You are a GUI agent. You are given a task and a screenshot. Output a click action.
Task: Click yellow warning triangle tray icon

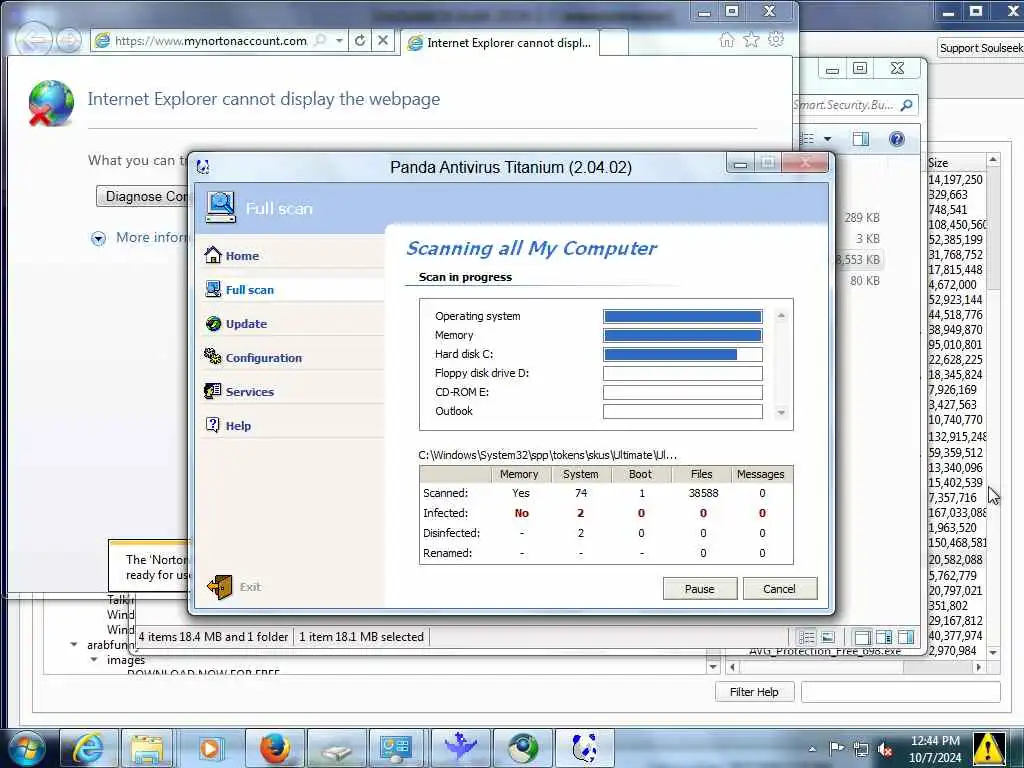988,748
